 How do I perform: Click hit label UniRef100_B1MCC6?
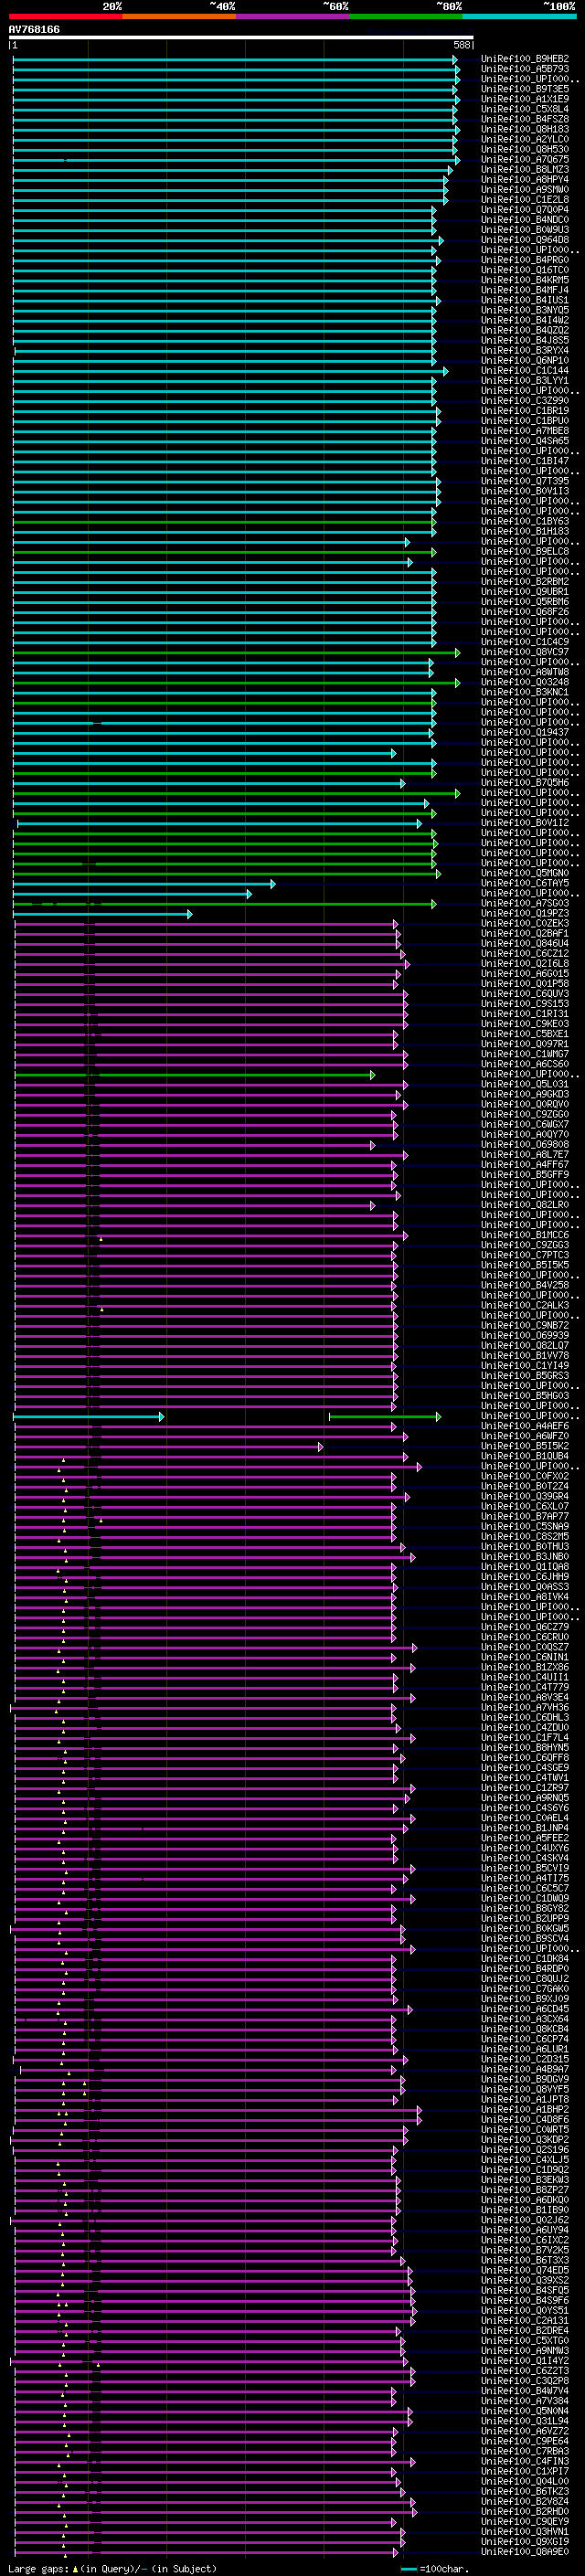[x=524, y=1235]
